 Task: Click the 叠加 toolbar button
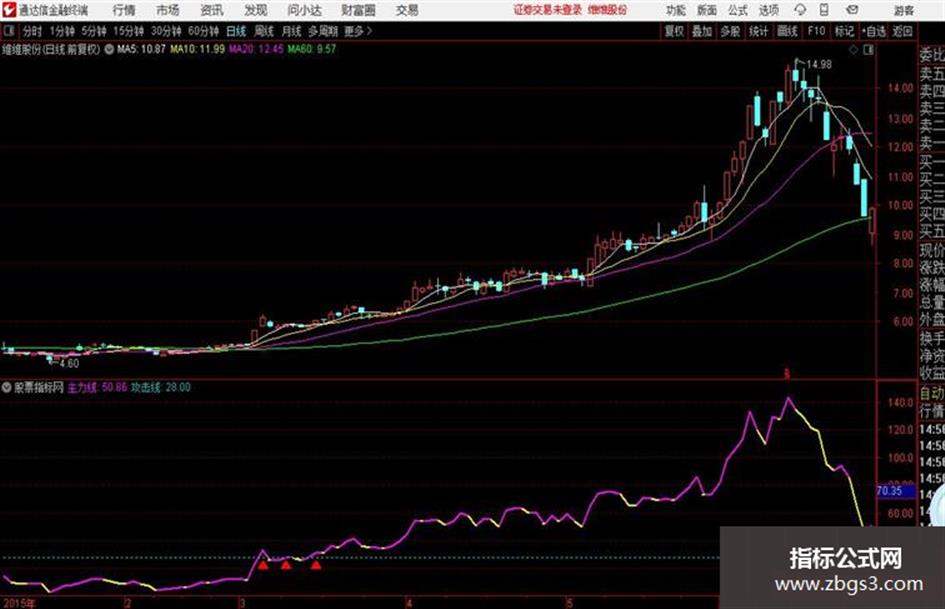[702, 31]
